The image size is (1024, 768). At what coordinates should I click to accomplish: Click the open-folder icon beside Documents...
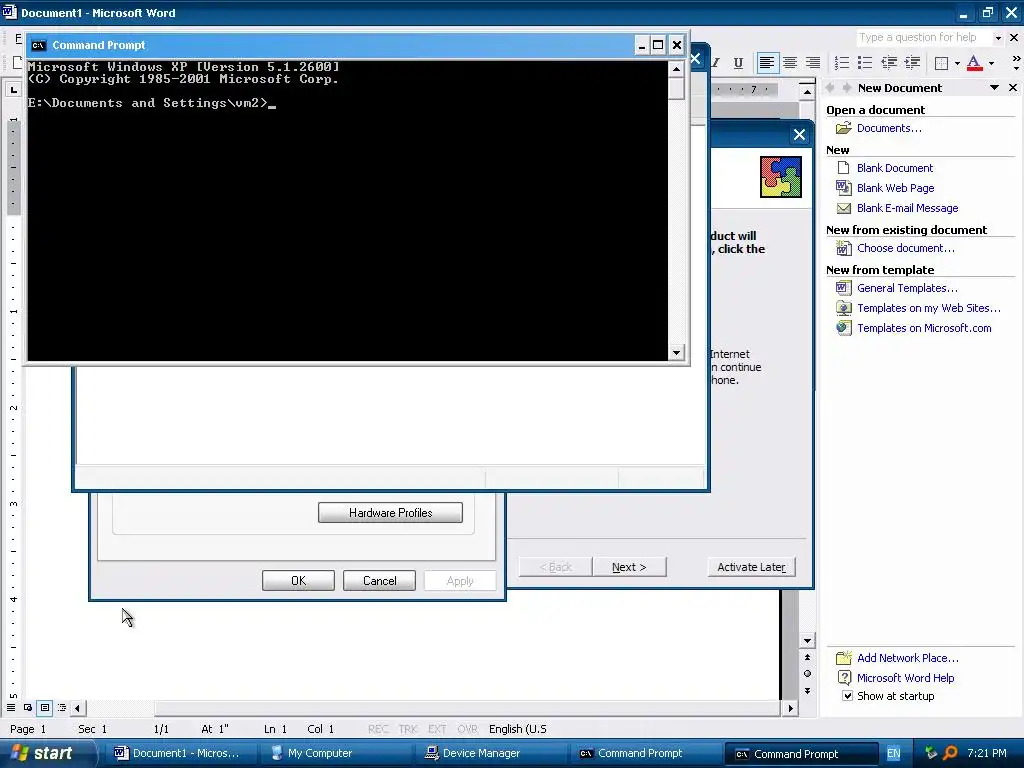844,128
